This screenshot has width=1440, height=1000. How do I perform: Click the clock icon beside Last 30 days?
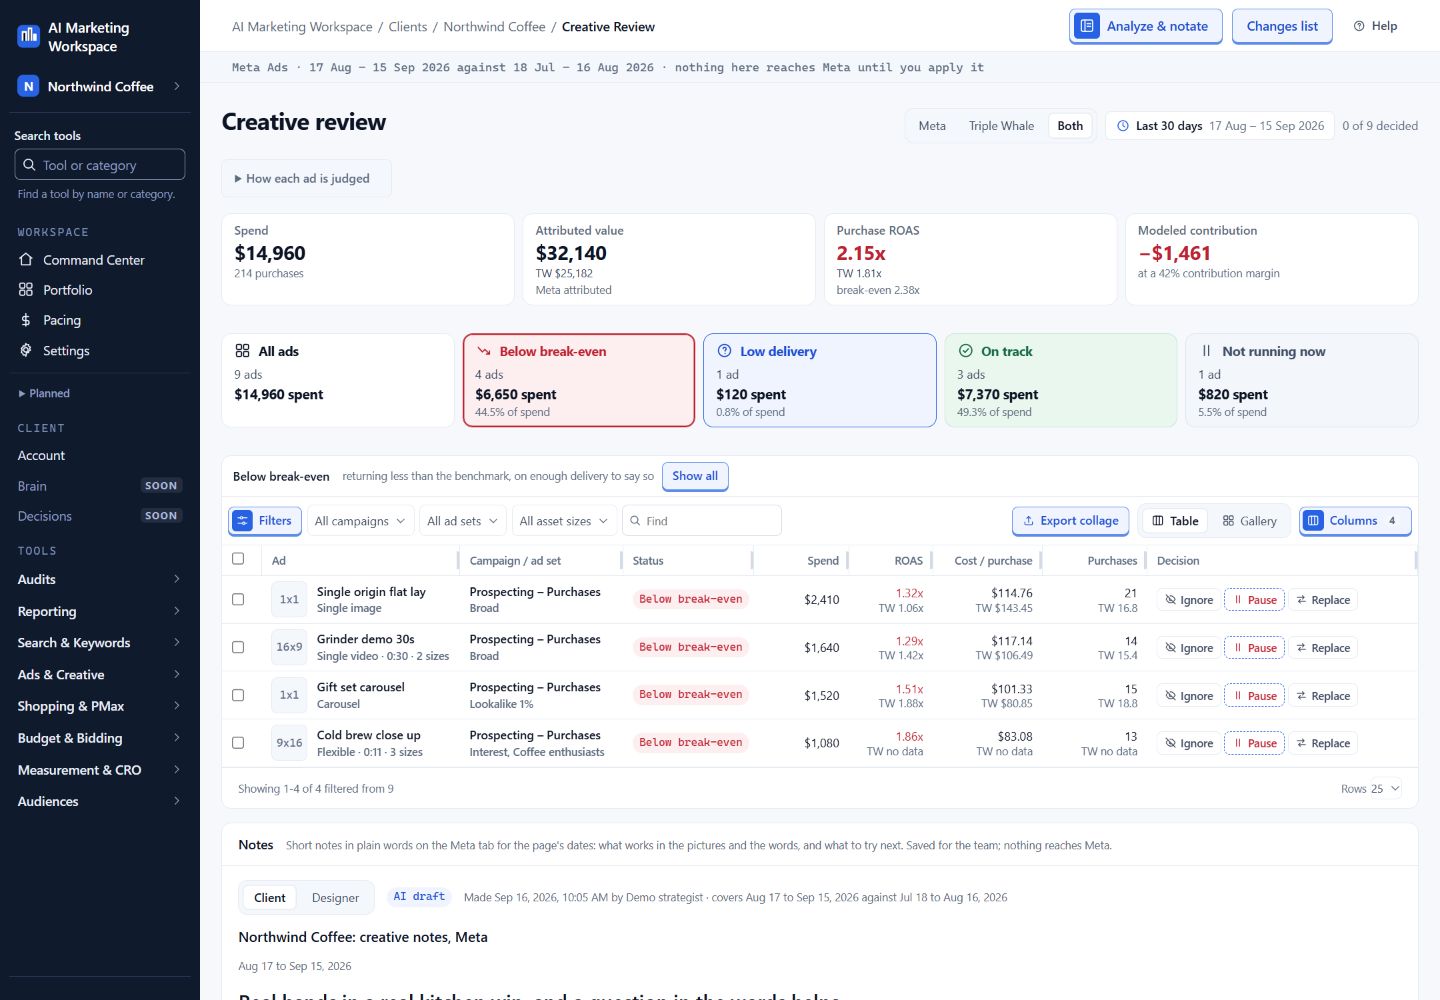(1123, 126)
